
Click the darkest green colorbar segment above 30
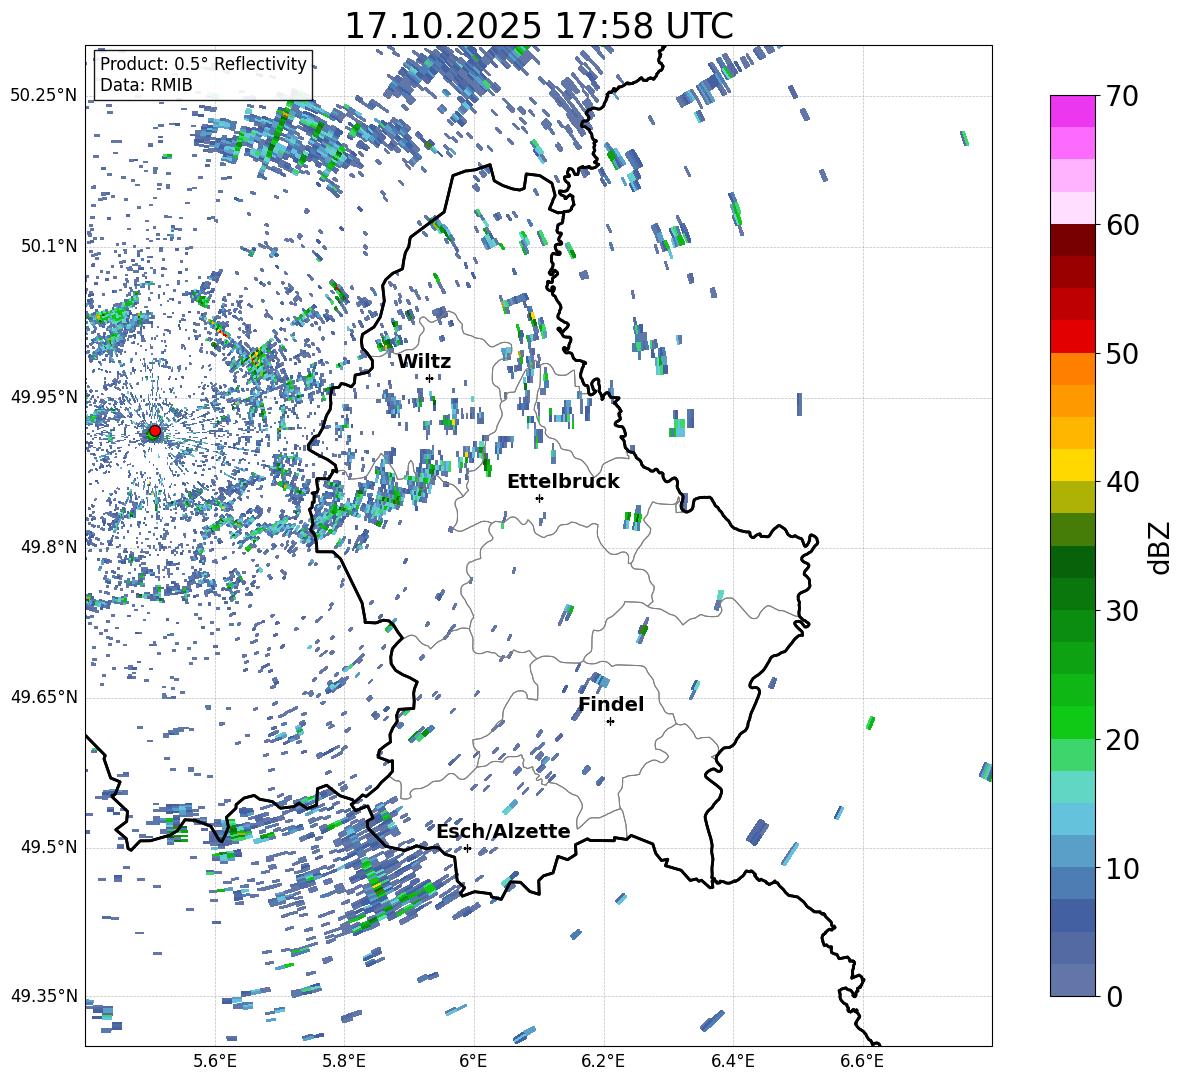pos(1072,562)
